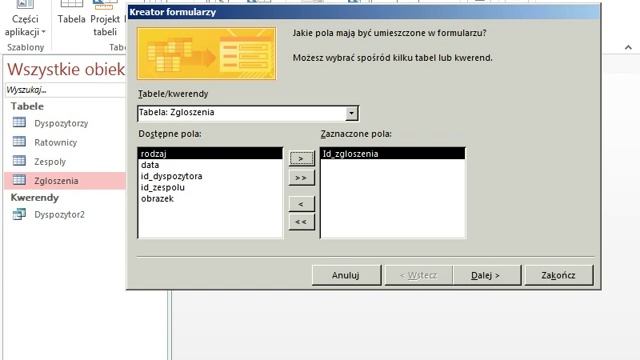Remove selected field with the < button

(302, 204)
